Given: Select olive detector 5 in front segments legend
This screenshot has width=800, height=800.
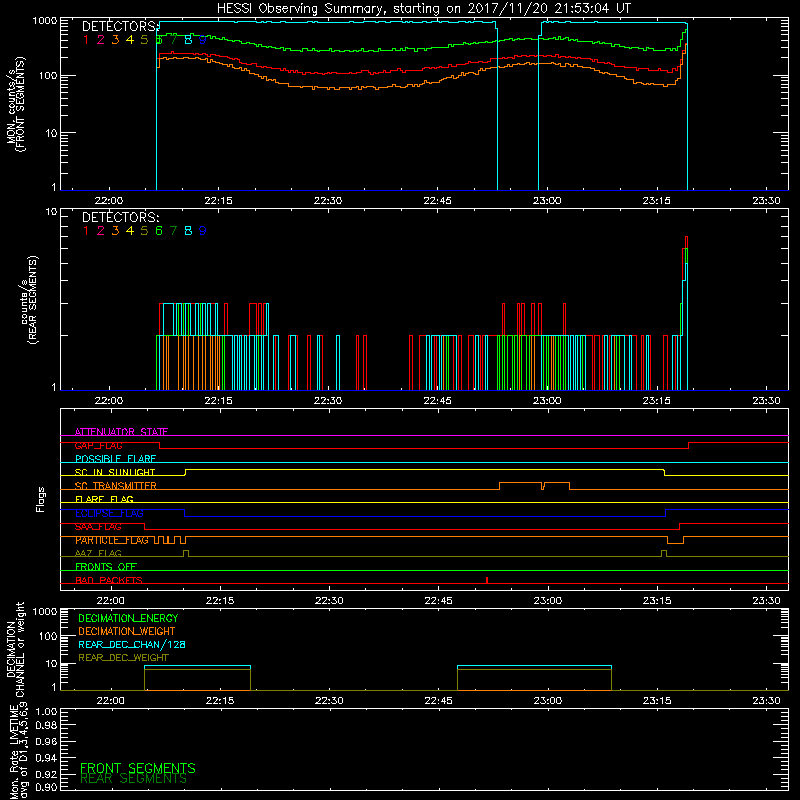Looking at the screenshot, I should tap(144, 40).
